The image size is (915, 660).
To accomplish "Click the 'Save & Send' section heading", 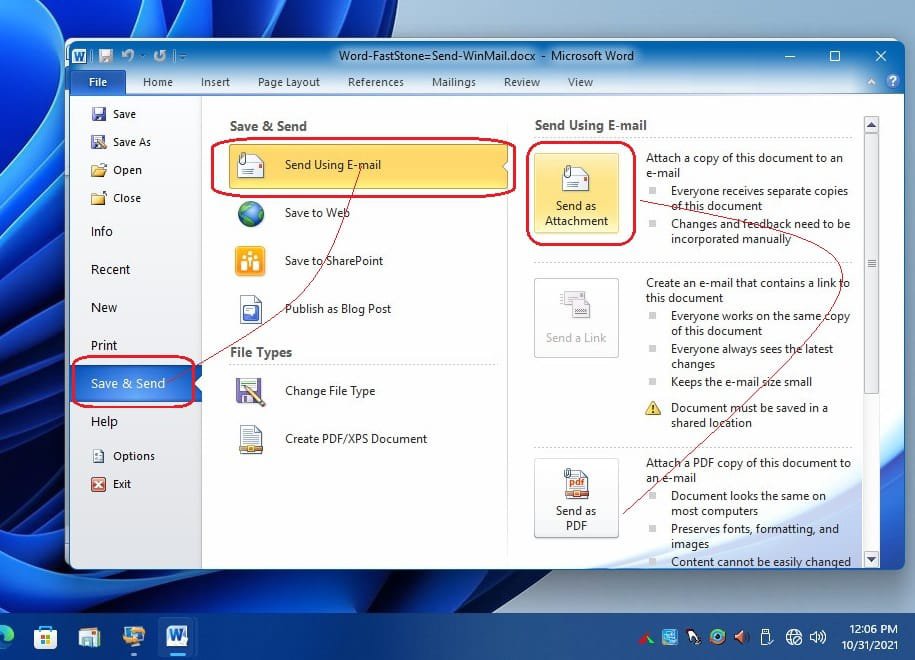I will (x=268, y=126).
